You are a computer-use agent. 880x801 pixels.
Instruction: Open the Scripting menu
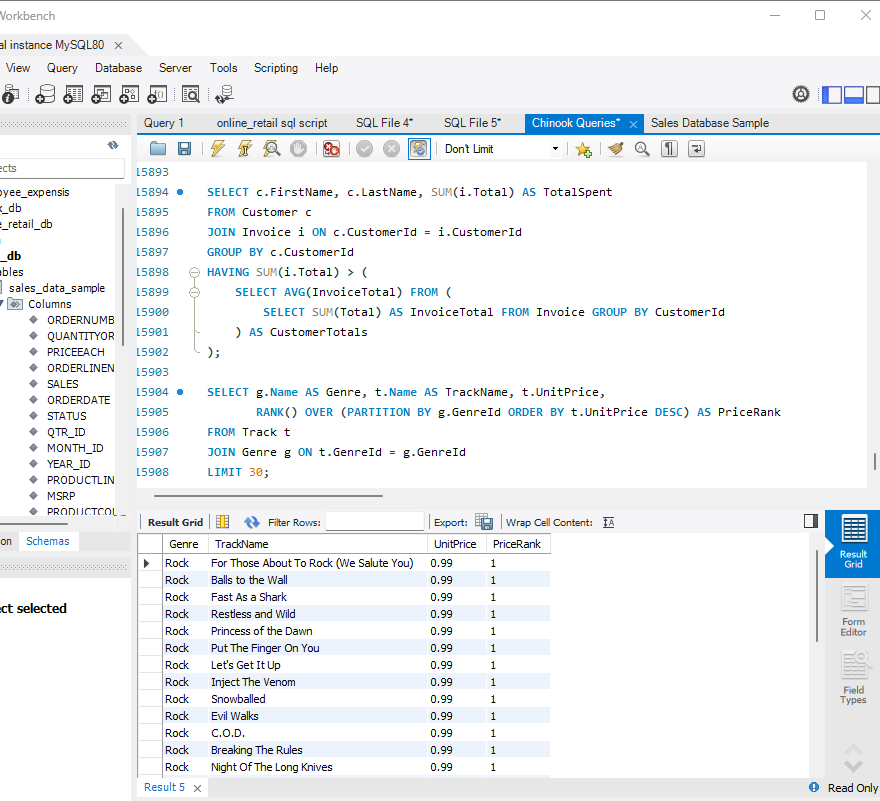click(x=276, y=68)
